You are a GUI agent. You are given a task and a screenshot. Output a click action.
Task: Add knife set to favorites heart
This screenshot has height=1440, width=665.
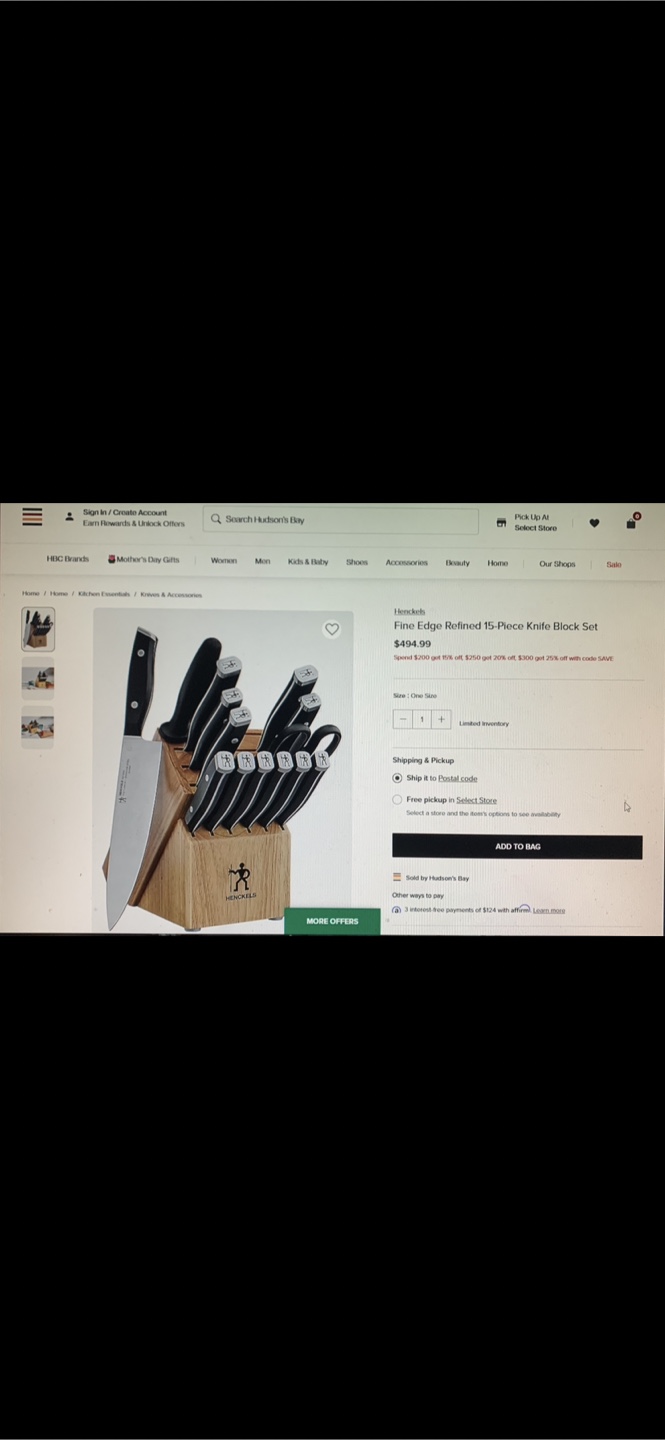332,629
